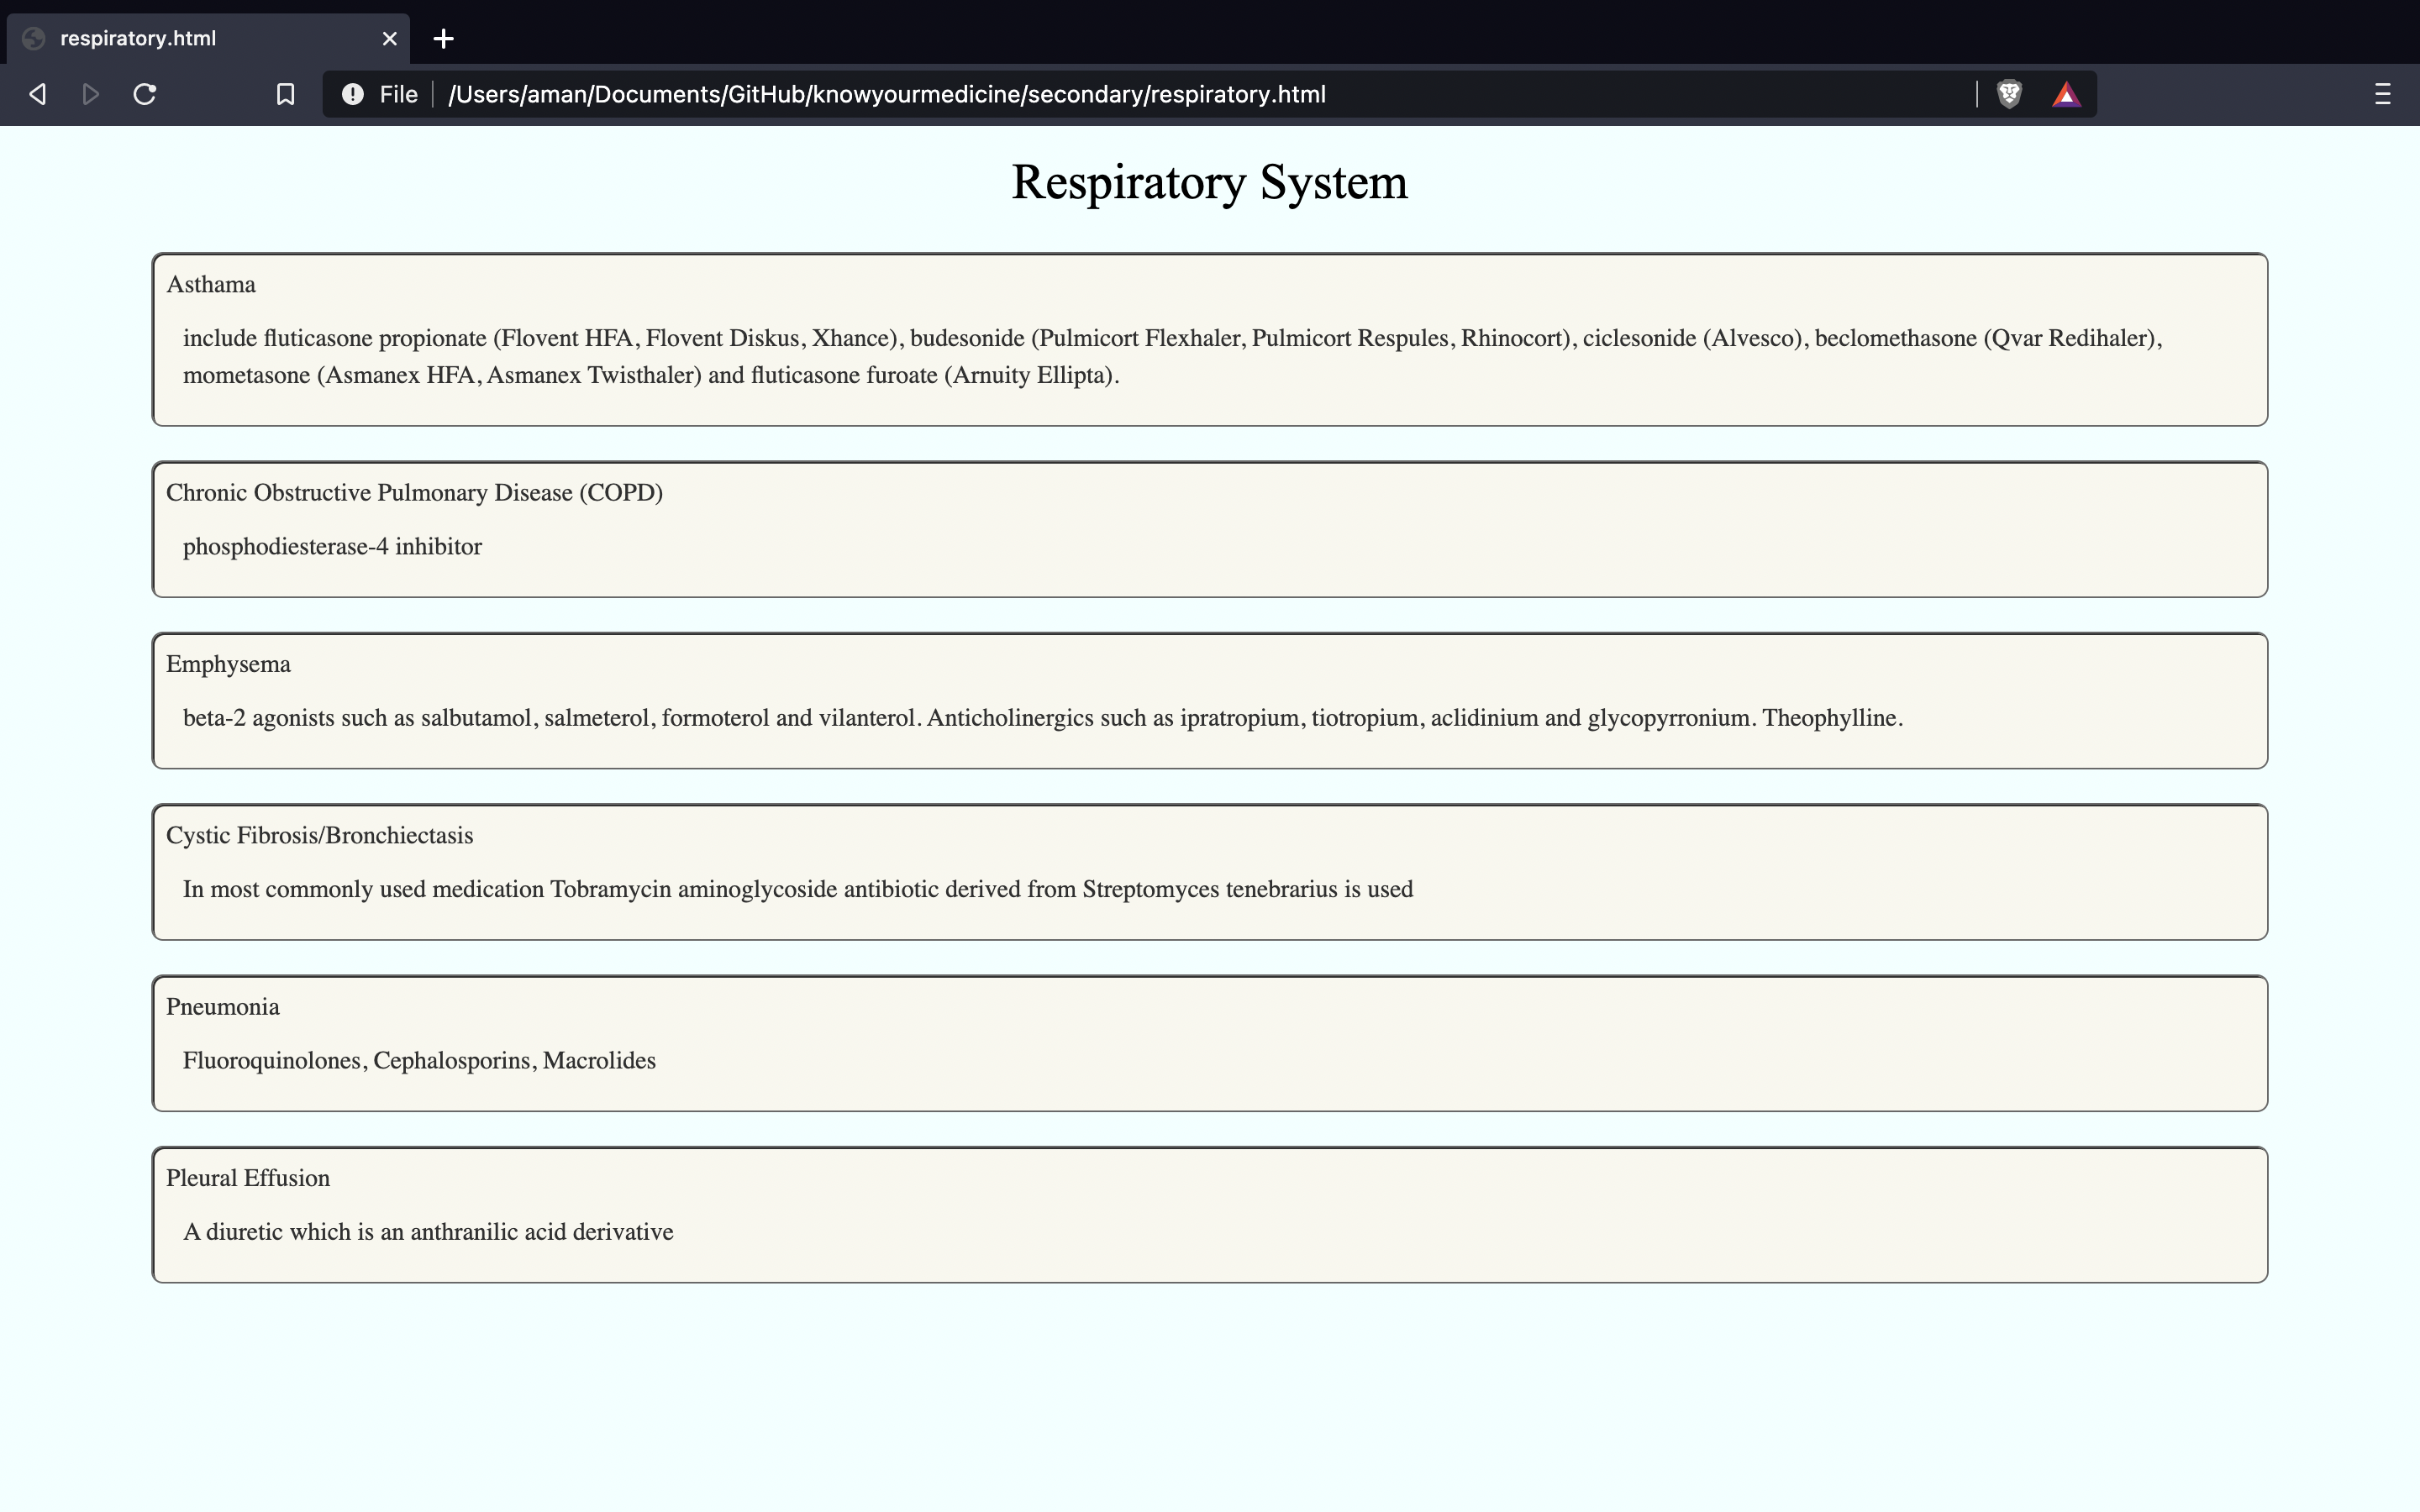Image resolution: width=2420 pixels, height=1512 pixels.
Task: Reload the respiratory.html page
Action: pos(145,94)
